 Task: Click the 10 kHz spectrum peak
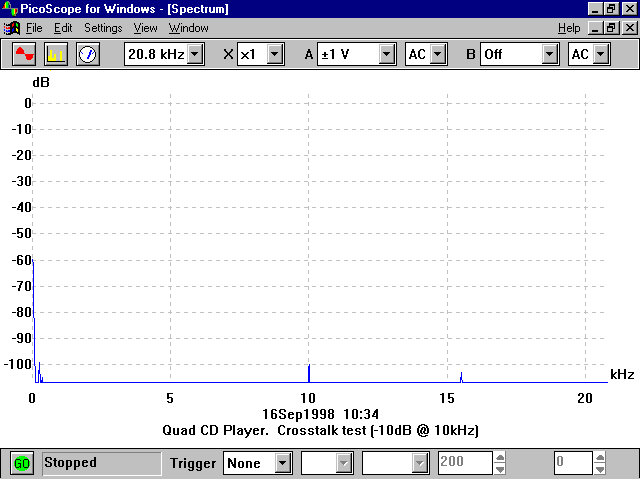point(309,373)
